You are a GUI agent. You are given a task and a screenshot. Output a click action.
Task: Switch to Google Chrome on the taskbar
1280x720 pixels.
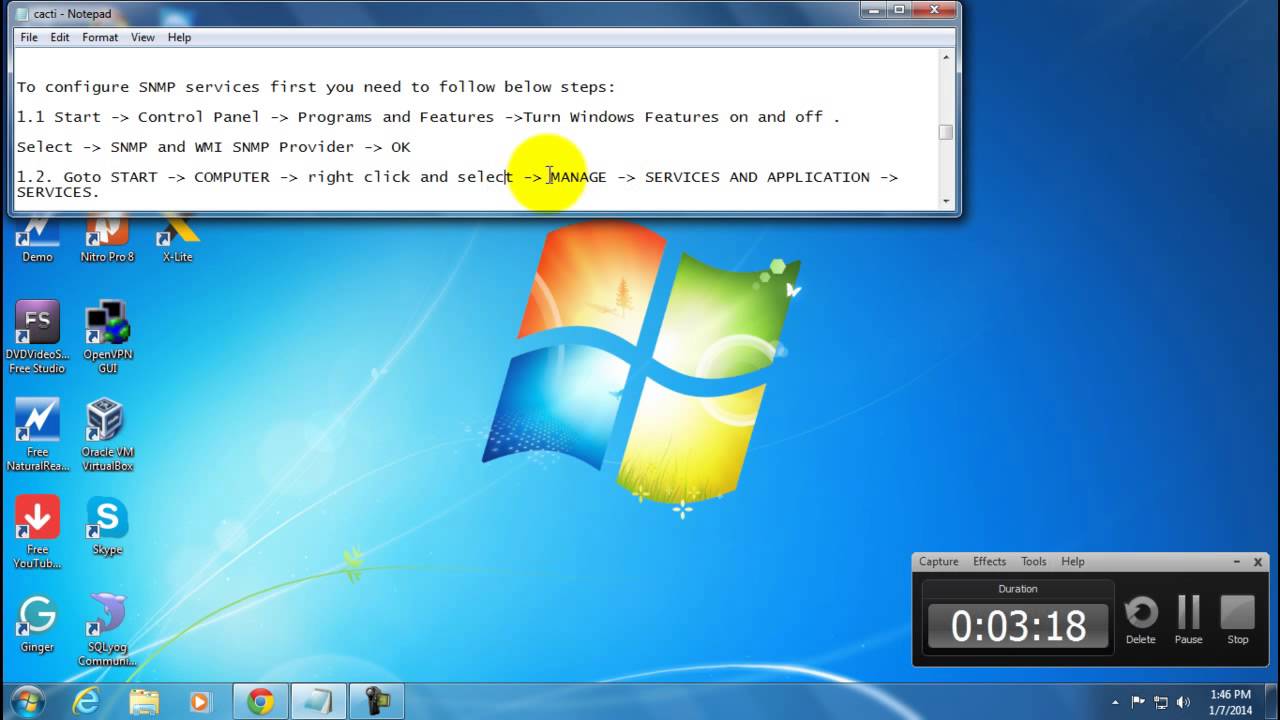[x=261, y=702]
